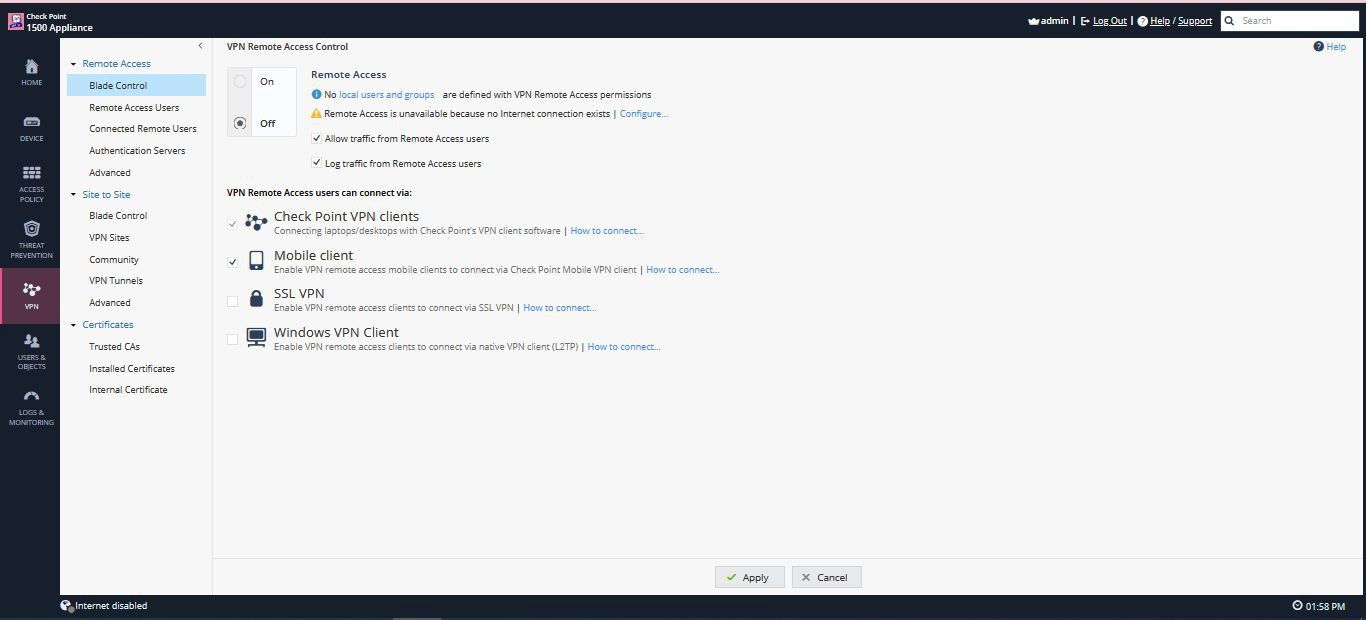
Task: Click into the Search input field
Action: pos(1298,20)
